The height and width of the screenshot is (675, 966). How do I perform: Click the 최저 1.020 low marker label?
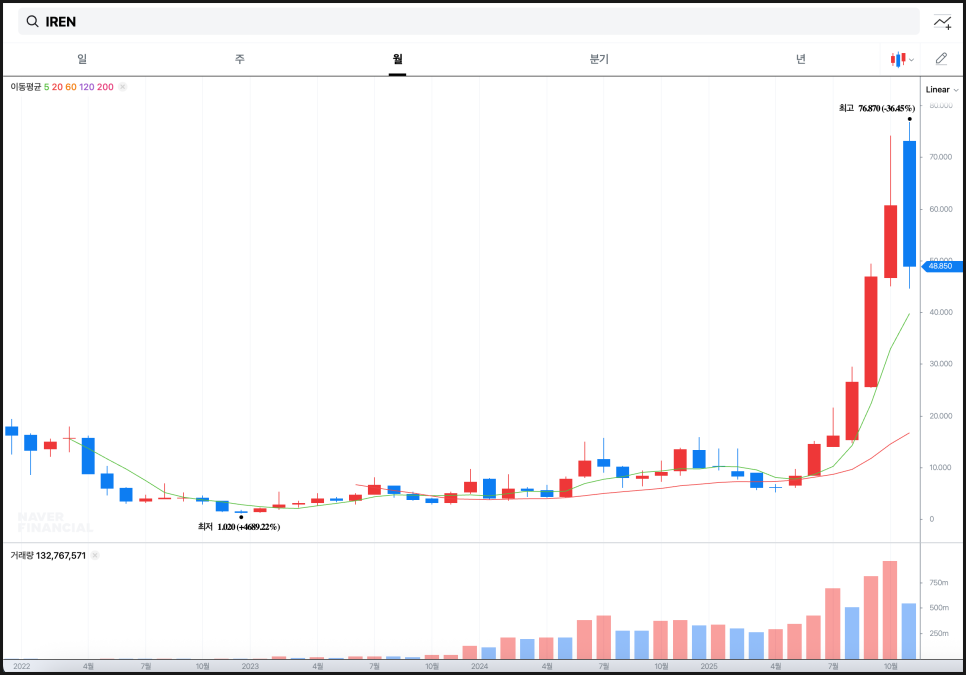239,527
